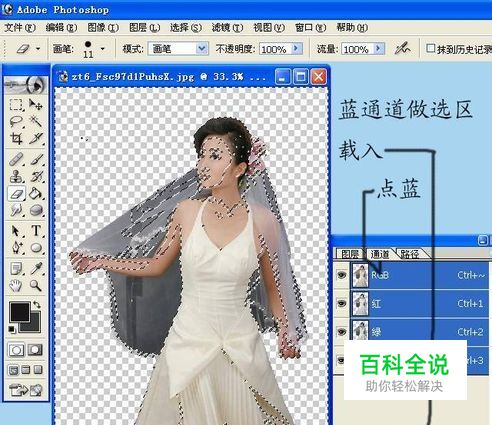This screenshot has height=425, width=492.
Task: Select the Brush tool in toolbox
Action: coord(36,159)
